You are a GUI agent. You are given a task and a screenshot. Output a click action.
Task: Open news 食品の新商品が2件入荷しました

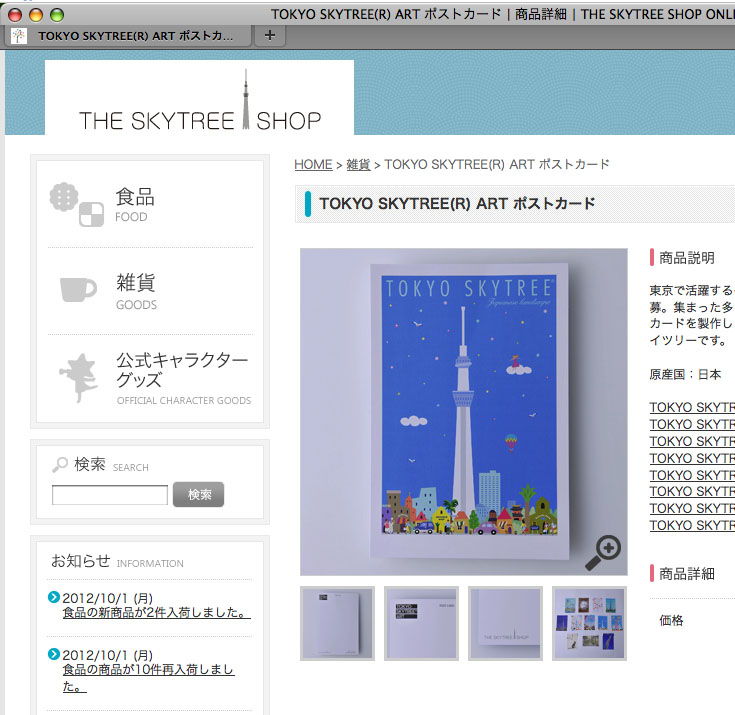click(x=157, y=612)
